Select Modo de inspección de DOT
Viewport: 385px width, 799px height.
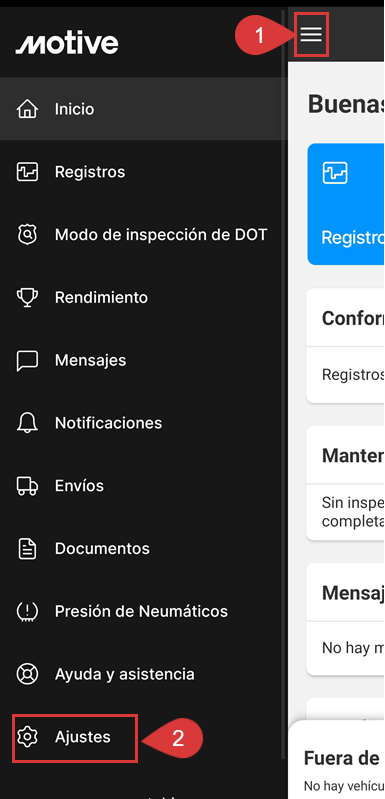(144, 235)
